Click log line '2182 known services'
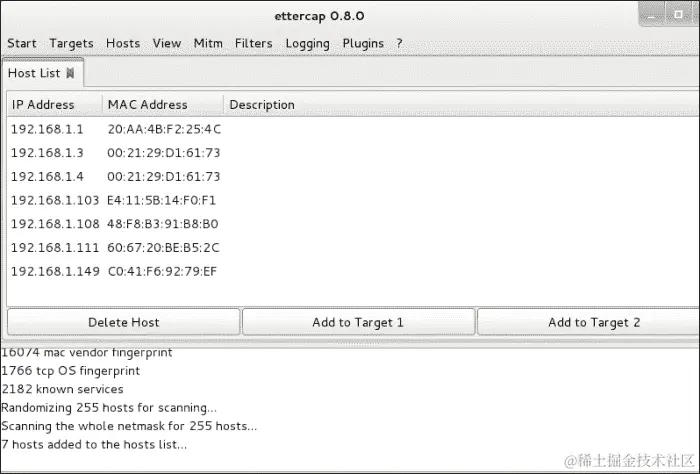This screenshot has height=474, width=700. click(x=62, y=389)
